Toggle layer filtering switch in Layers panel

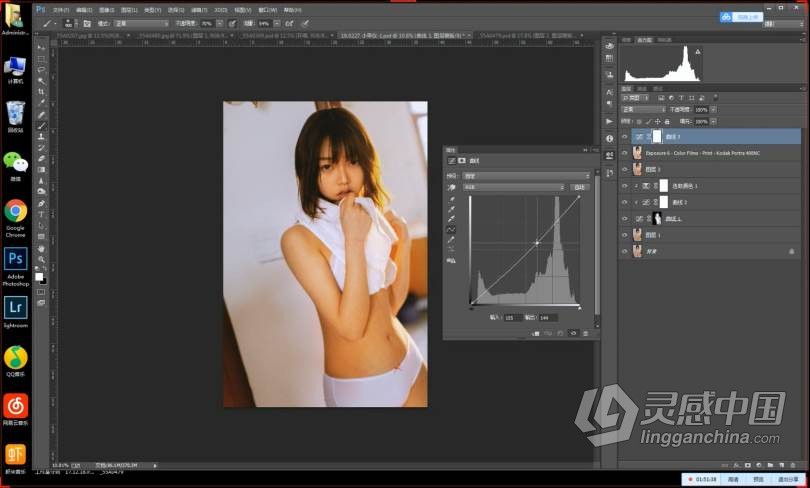coord(715,98)
